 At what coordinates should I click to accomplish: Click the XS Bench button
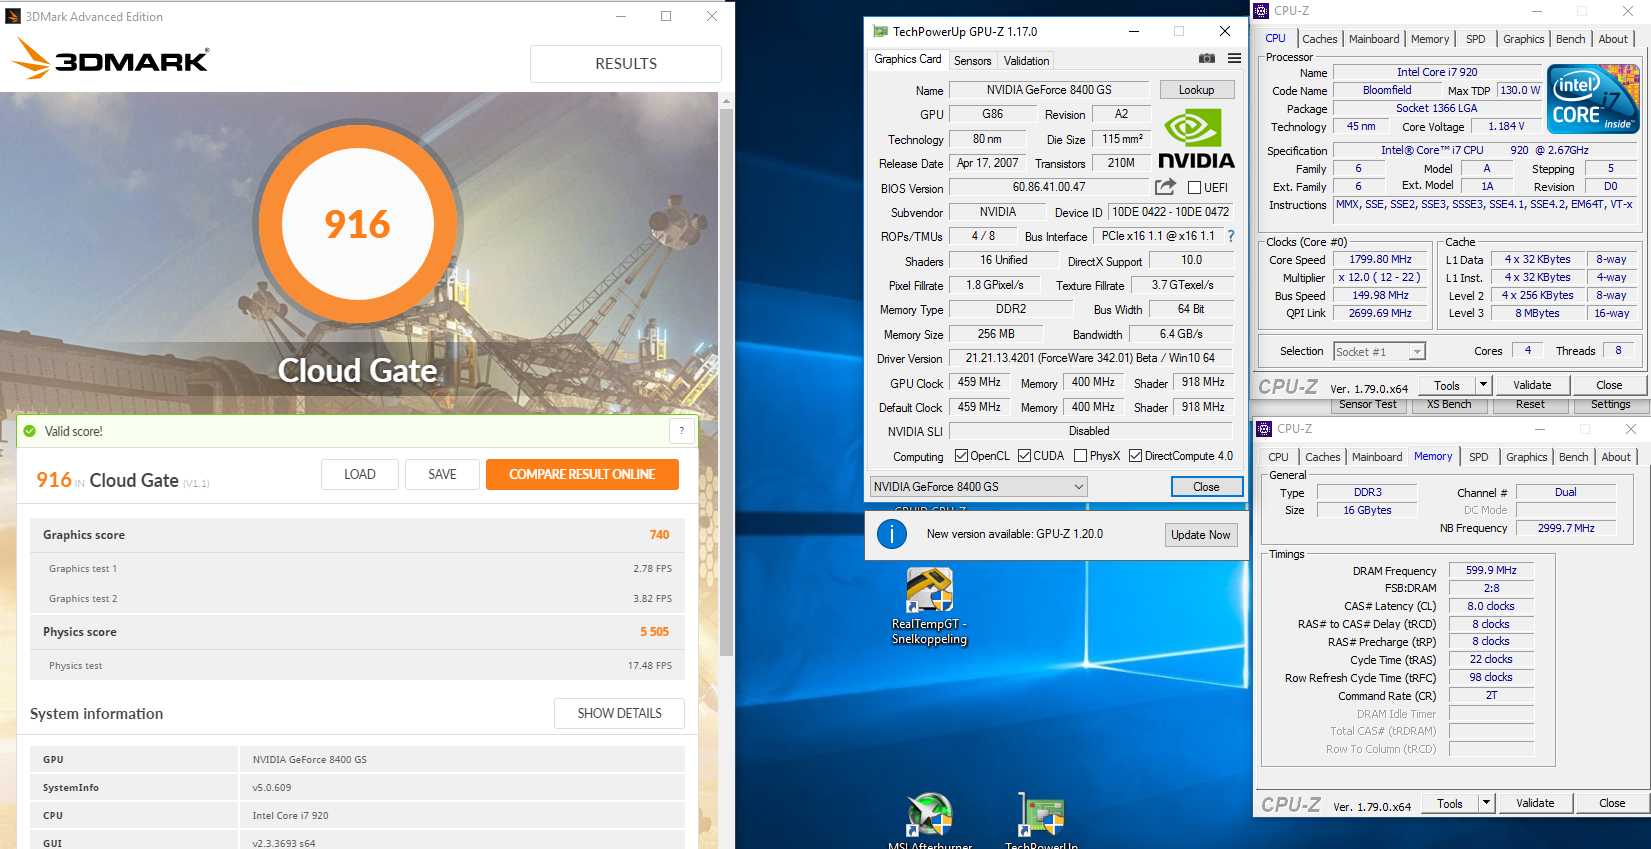coord(1449,404)
